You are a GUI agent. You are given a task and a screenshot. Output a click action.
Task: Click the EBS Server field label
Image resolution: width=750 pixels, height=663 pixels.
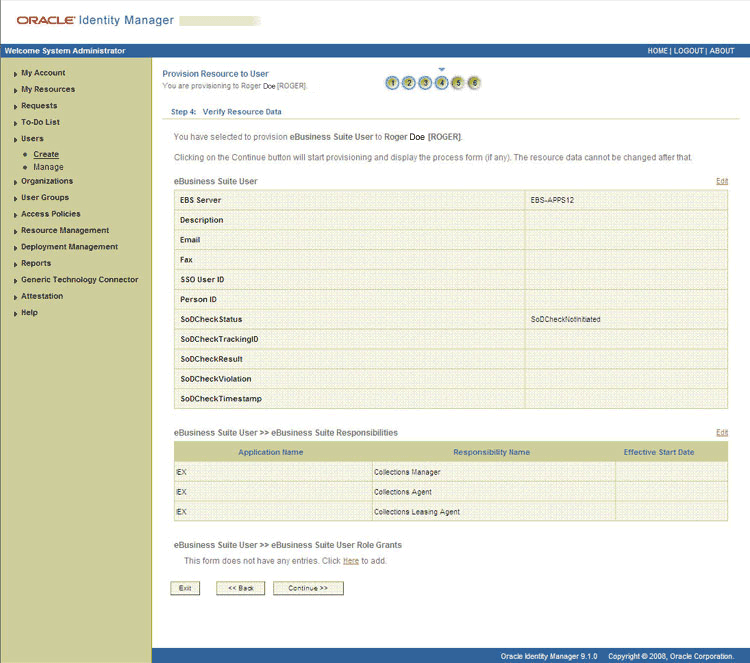tap(200, 200)
